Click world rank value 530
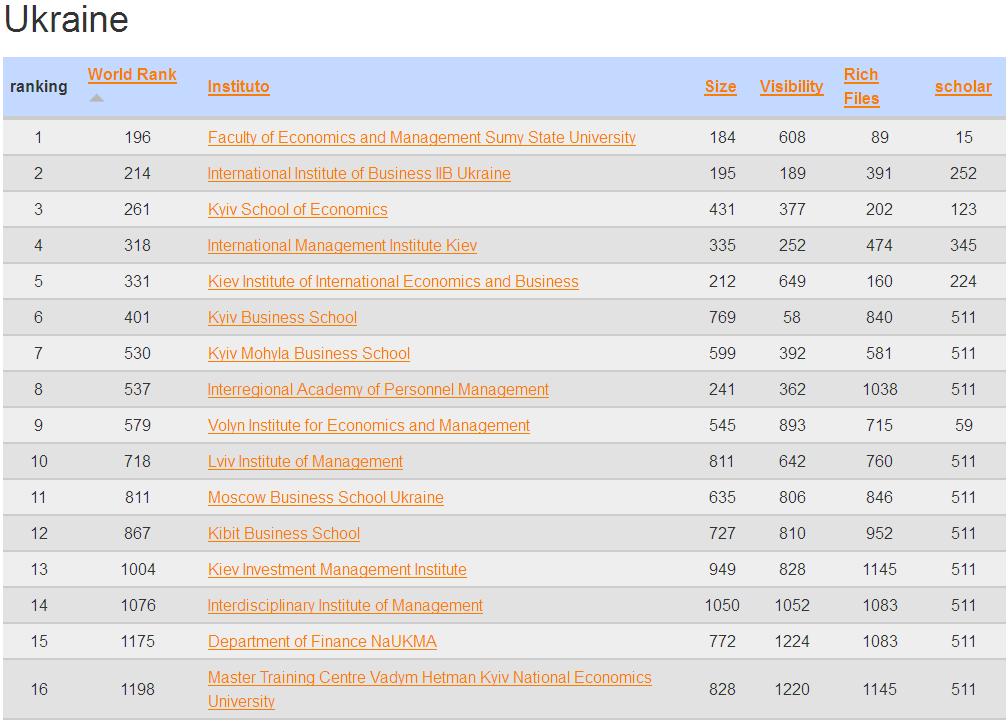The width and height of the screenshot is (1008, 723). [138, 353]
